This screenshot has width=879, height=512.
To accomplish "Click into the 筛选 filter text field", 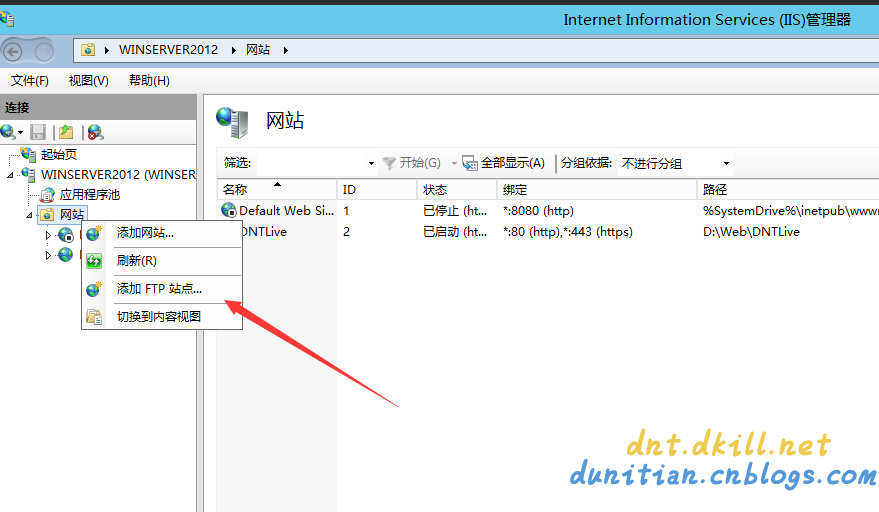I will point(311,163).
